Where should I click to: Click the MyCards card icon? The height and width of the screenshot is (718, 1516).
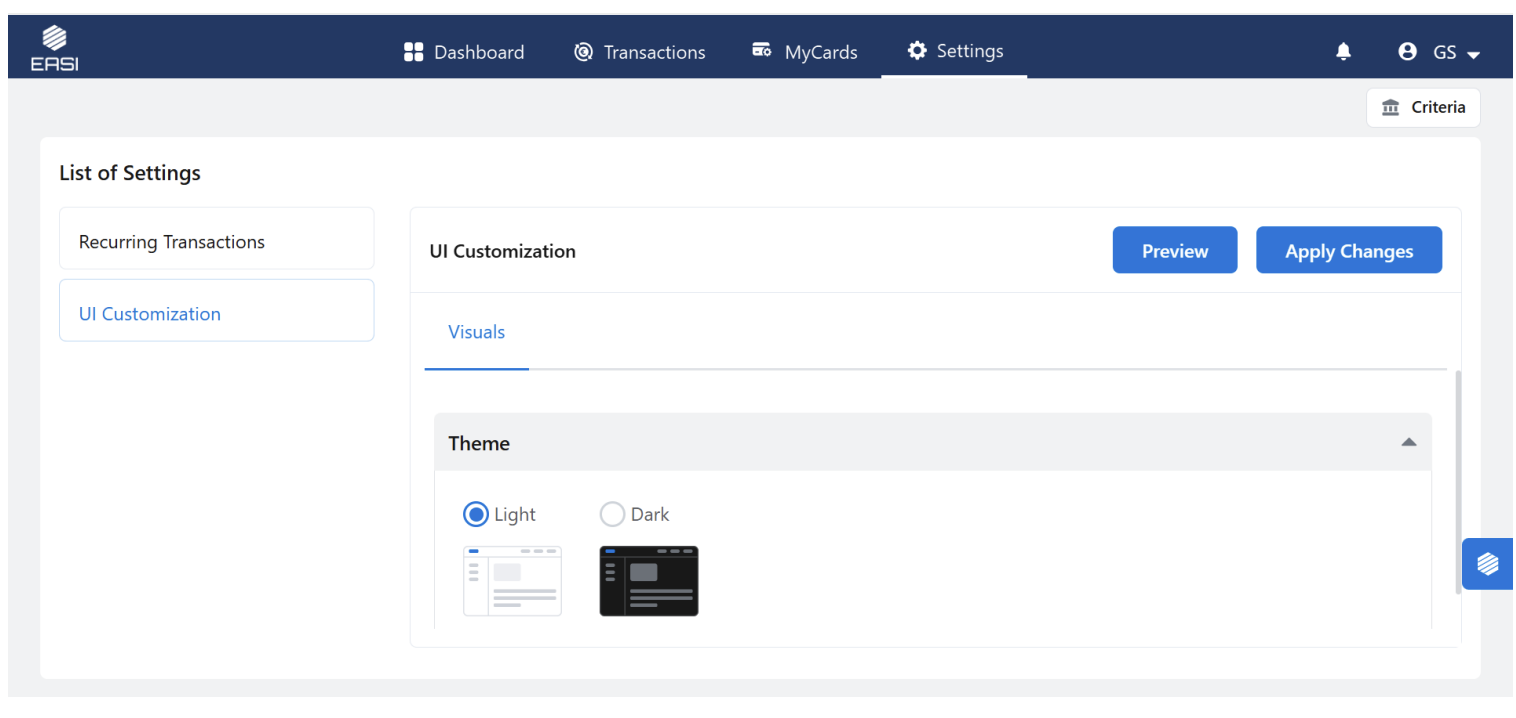762,51
